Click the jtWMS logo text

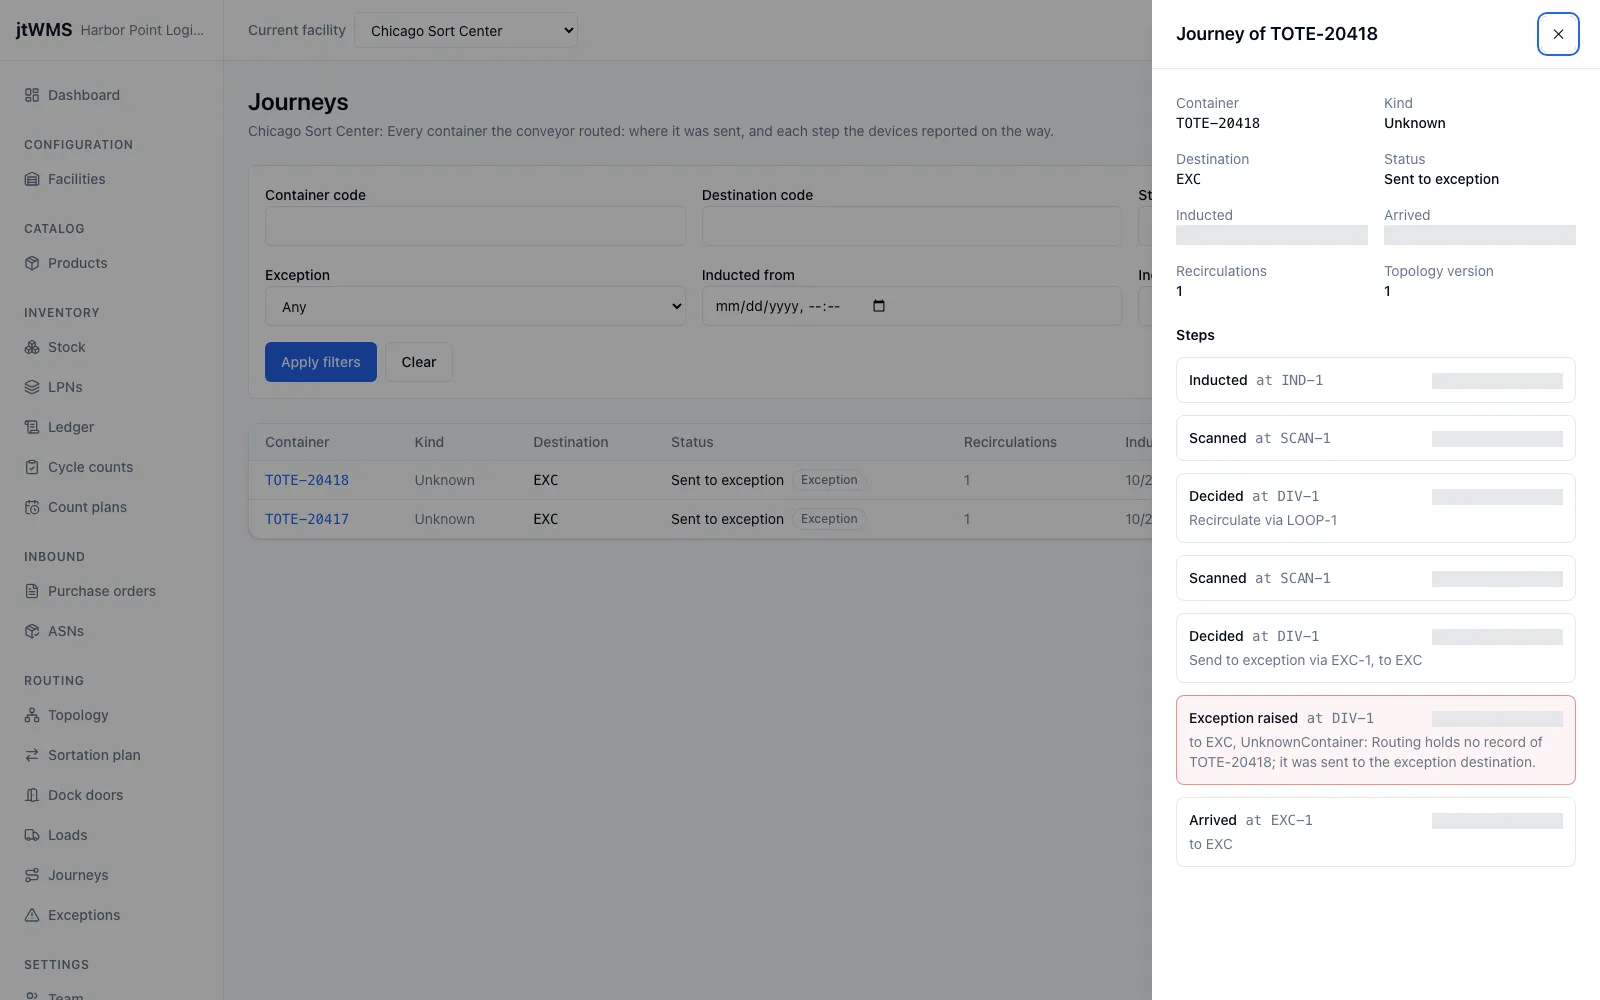click(44, 30)
